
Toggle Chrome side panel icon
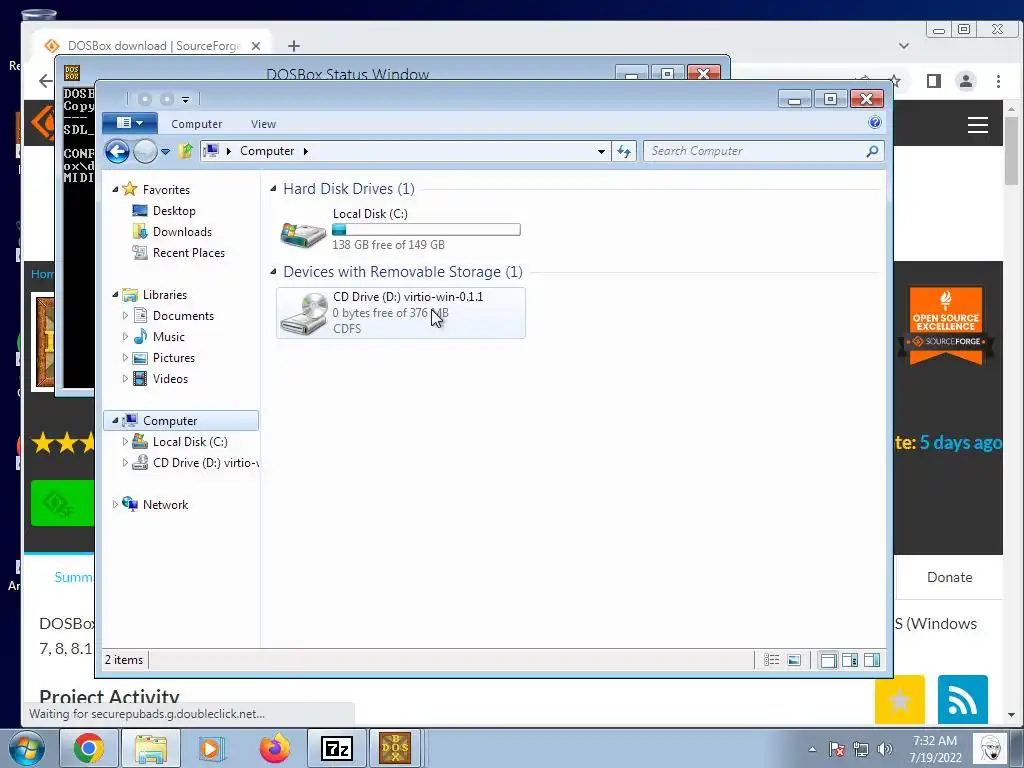934,81
